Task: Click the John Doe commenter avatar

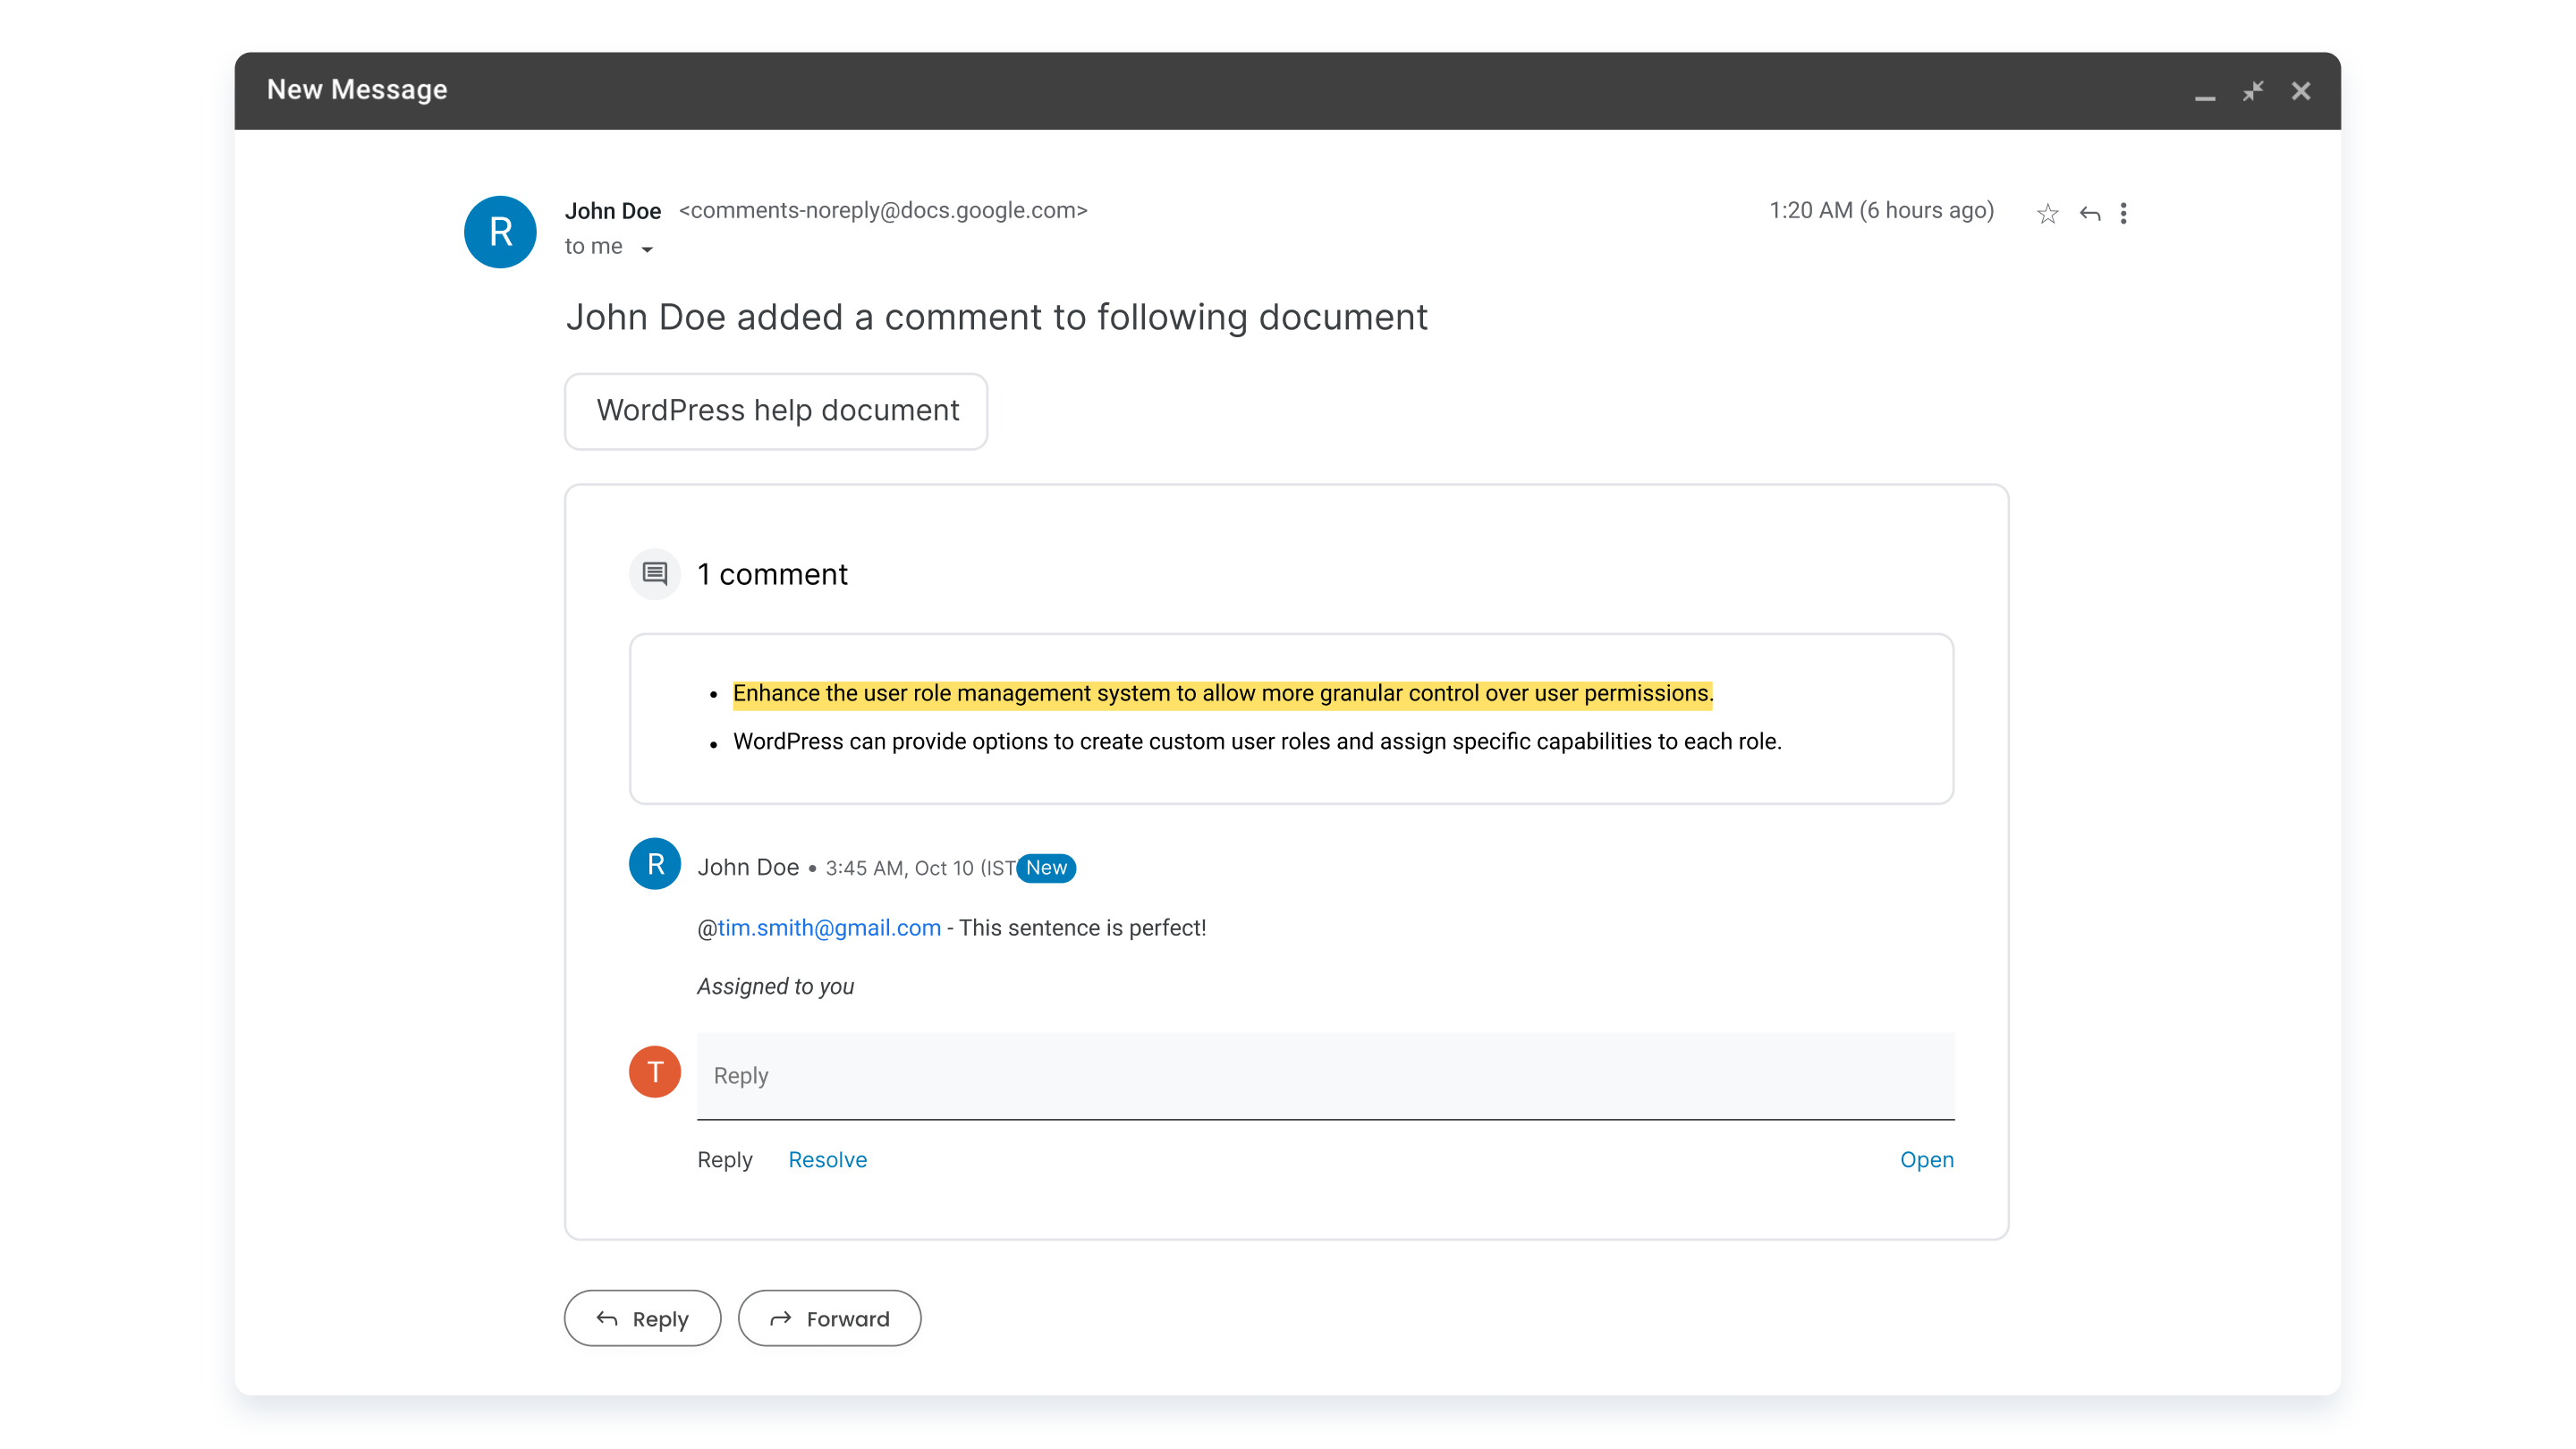Action: click(655, 864)
